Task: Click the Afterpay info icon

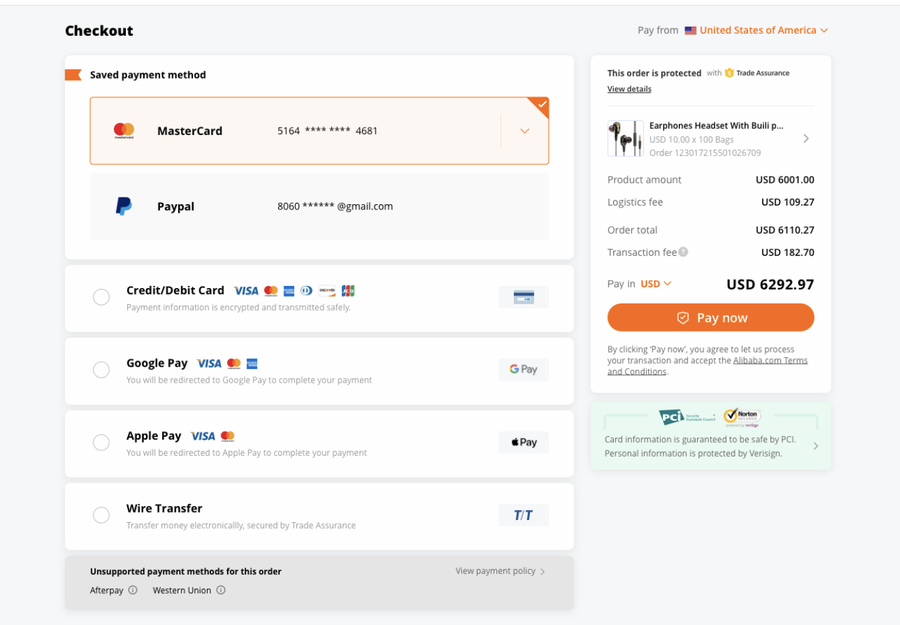Action: 133,590
